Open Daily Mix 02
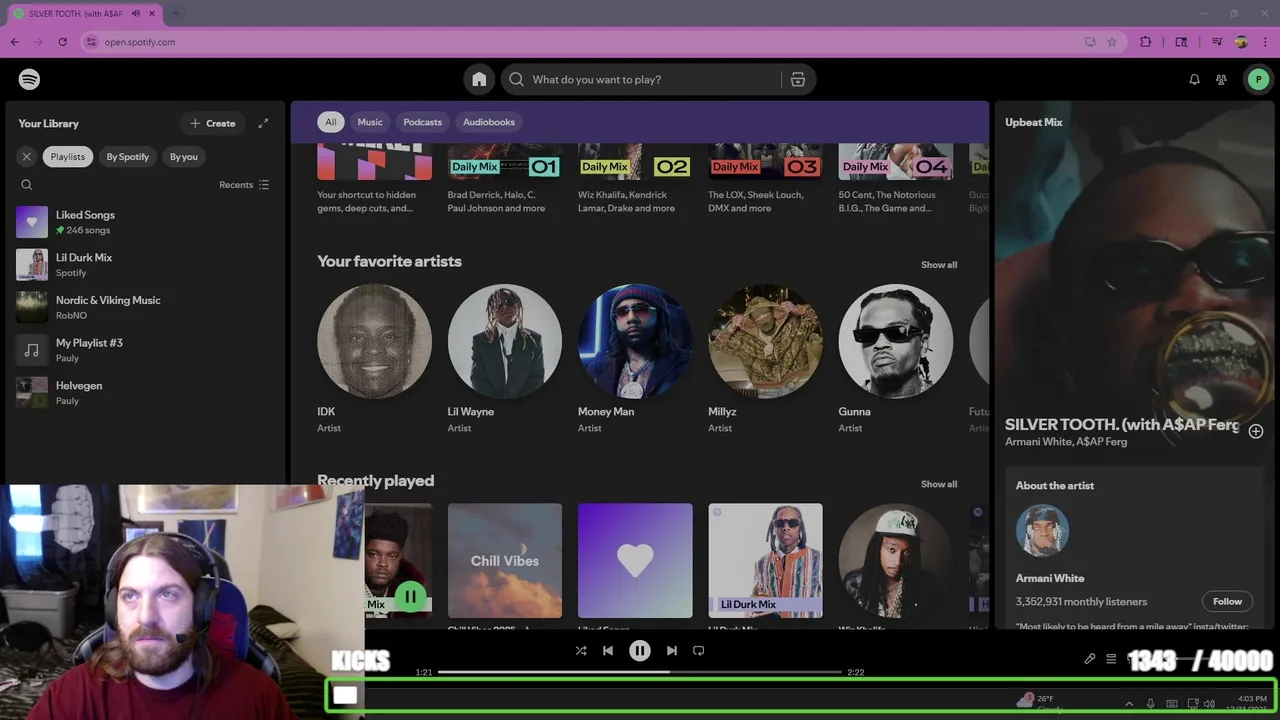 pos(635,180)
